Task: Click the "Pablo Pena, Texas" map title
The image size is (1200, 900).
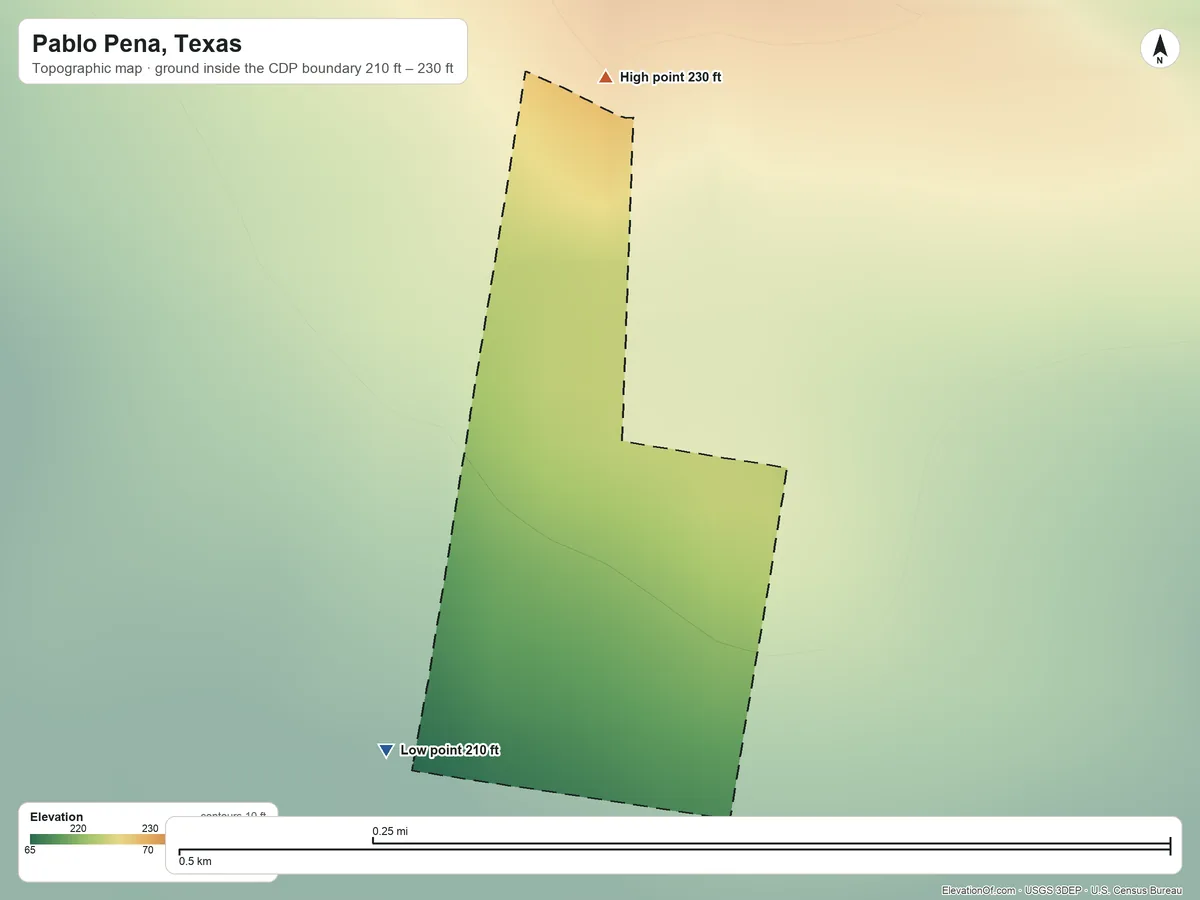Action: click(x=137, y=44)
